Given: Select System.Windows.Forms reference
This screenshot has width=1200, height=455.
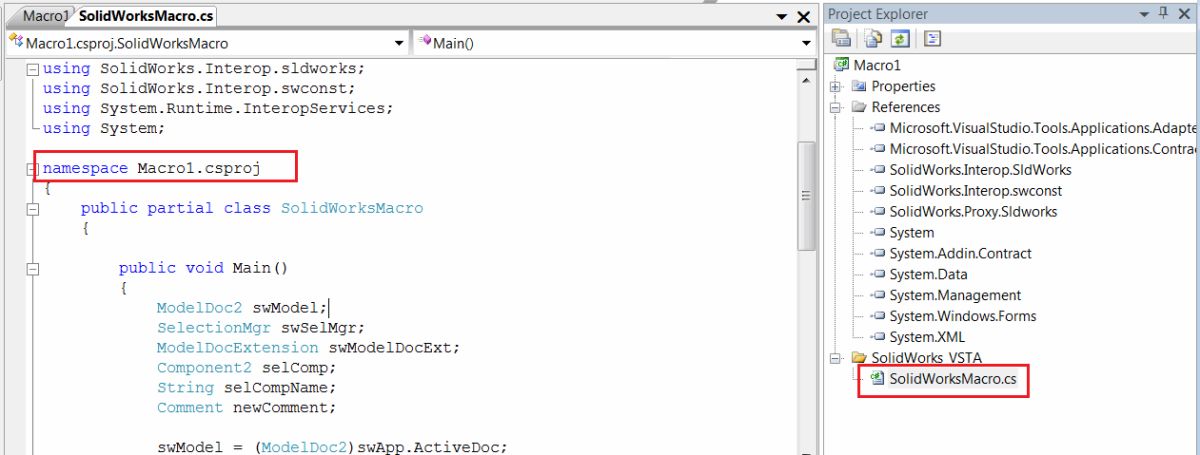Looking at the screenshot, I should tap(963, 317).
